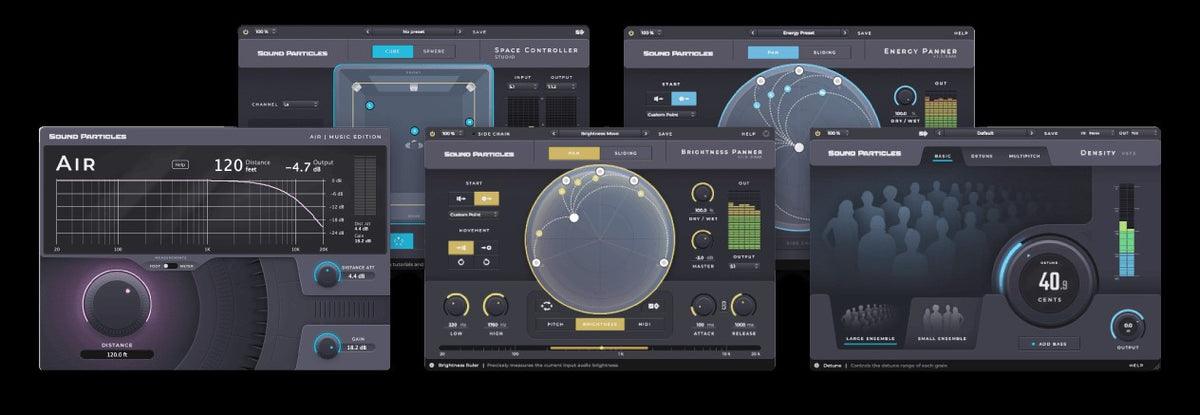Click Save in Brightness Panner header
Screen dimensions: 1200x415
click(x=665, y=133)
